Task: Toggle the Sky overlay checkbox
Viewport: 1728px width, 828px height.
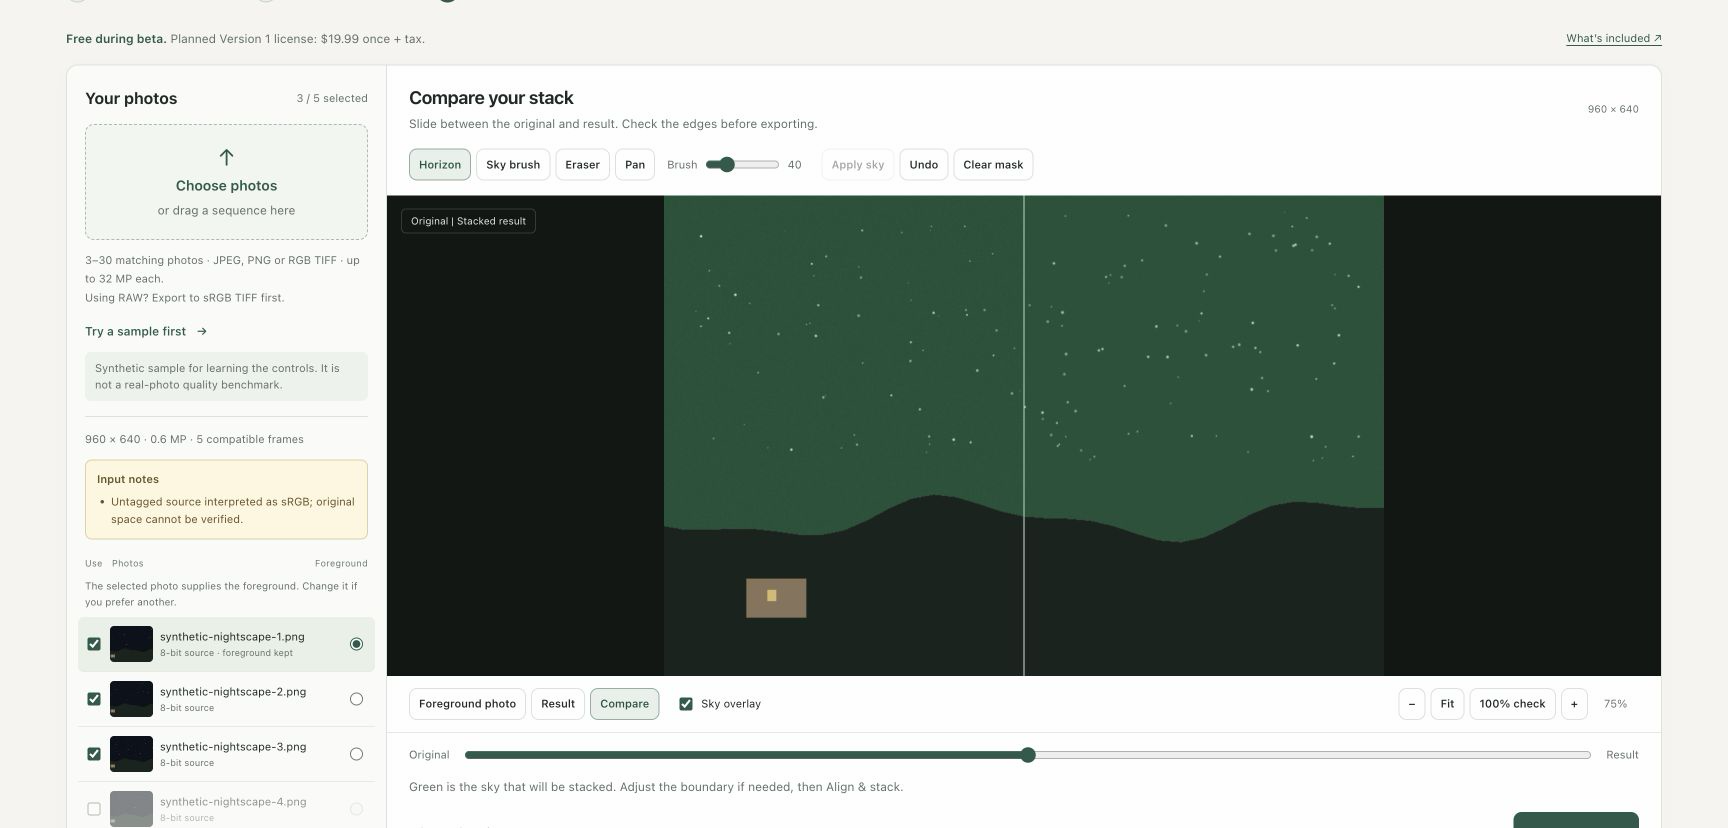Action: (686, 704)
